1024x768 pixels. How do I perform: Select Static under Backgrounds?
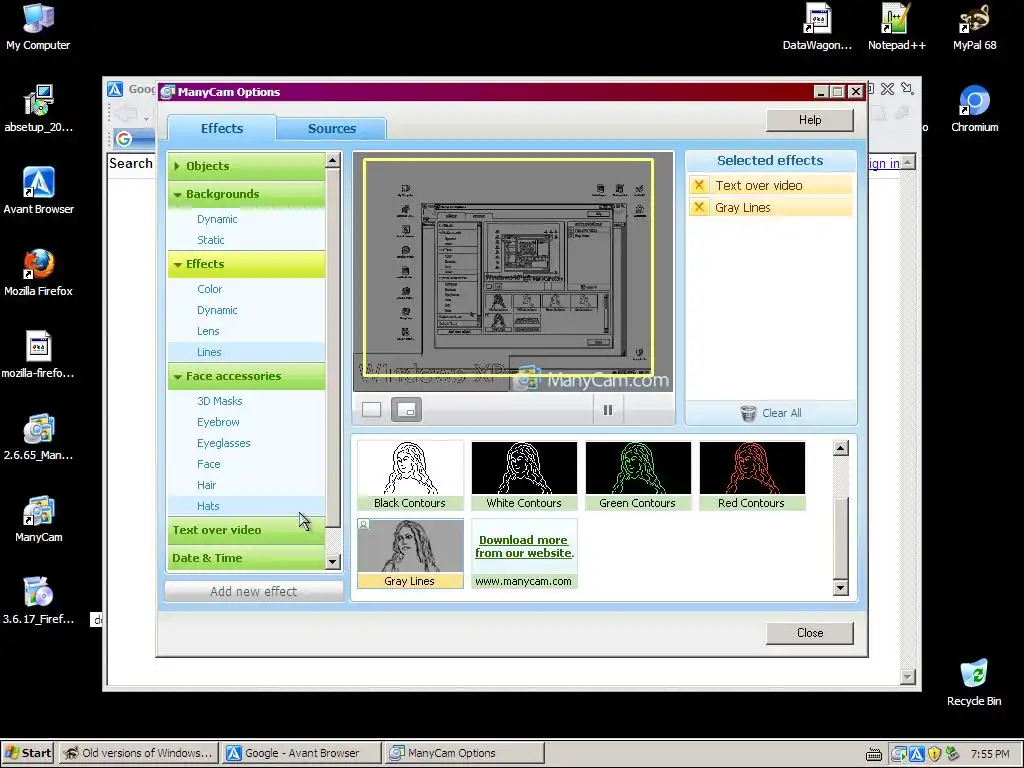(211, 240)
